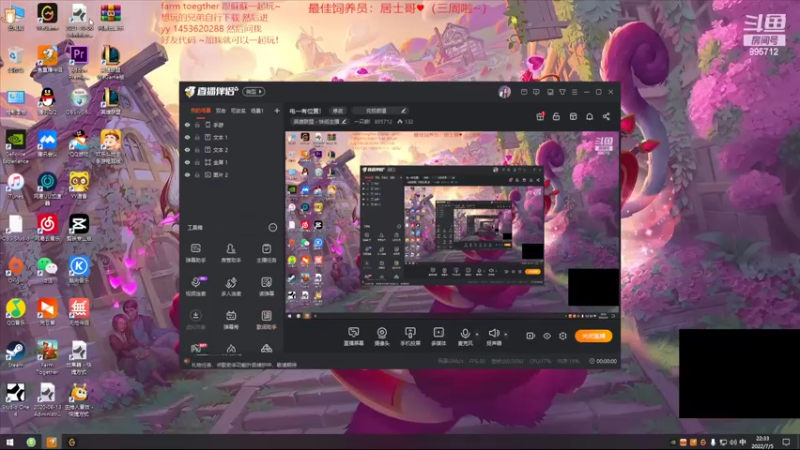Start 视频连麦 video co-stream tool

pyautogui.click(x=195, y=286)
